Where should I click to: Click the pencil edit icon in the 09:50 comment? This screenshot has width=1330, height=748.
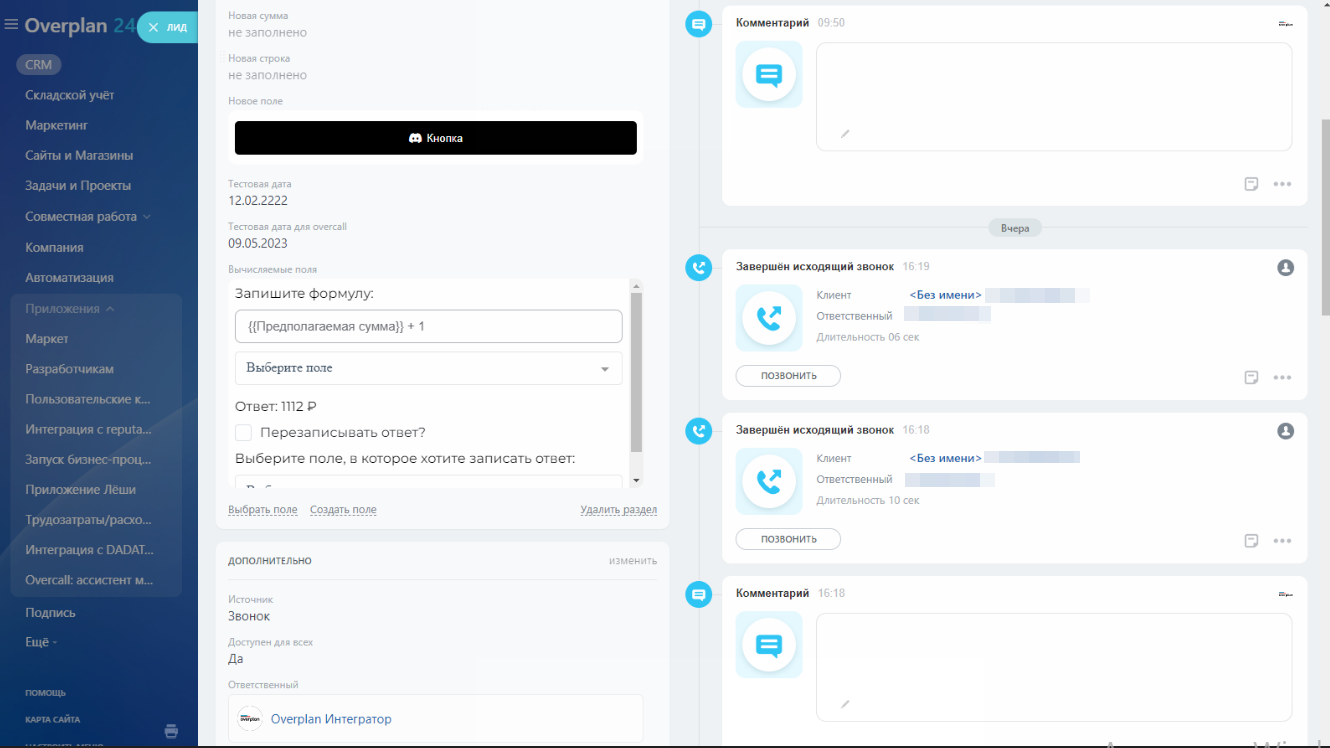pyautogui.click(x=845, y=133)
